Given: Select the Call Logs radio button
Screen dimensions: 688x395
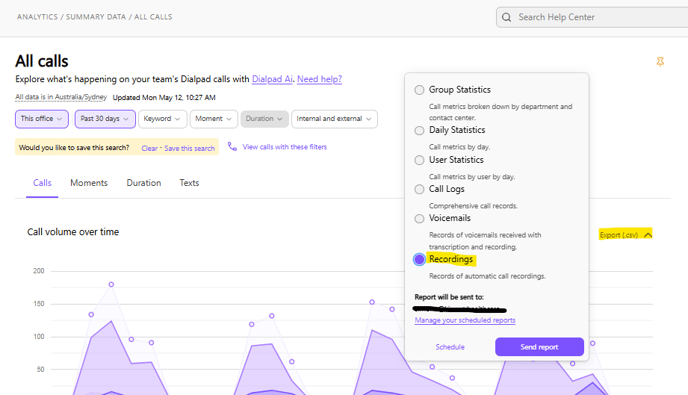Looking at the screenshot, I should 419,189.
